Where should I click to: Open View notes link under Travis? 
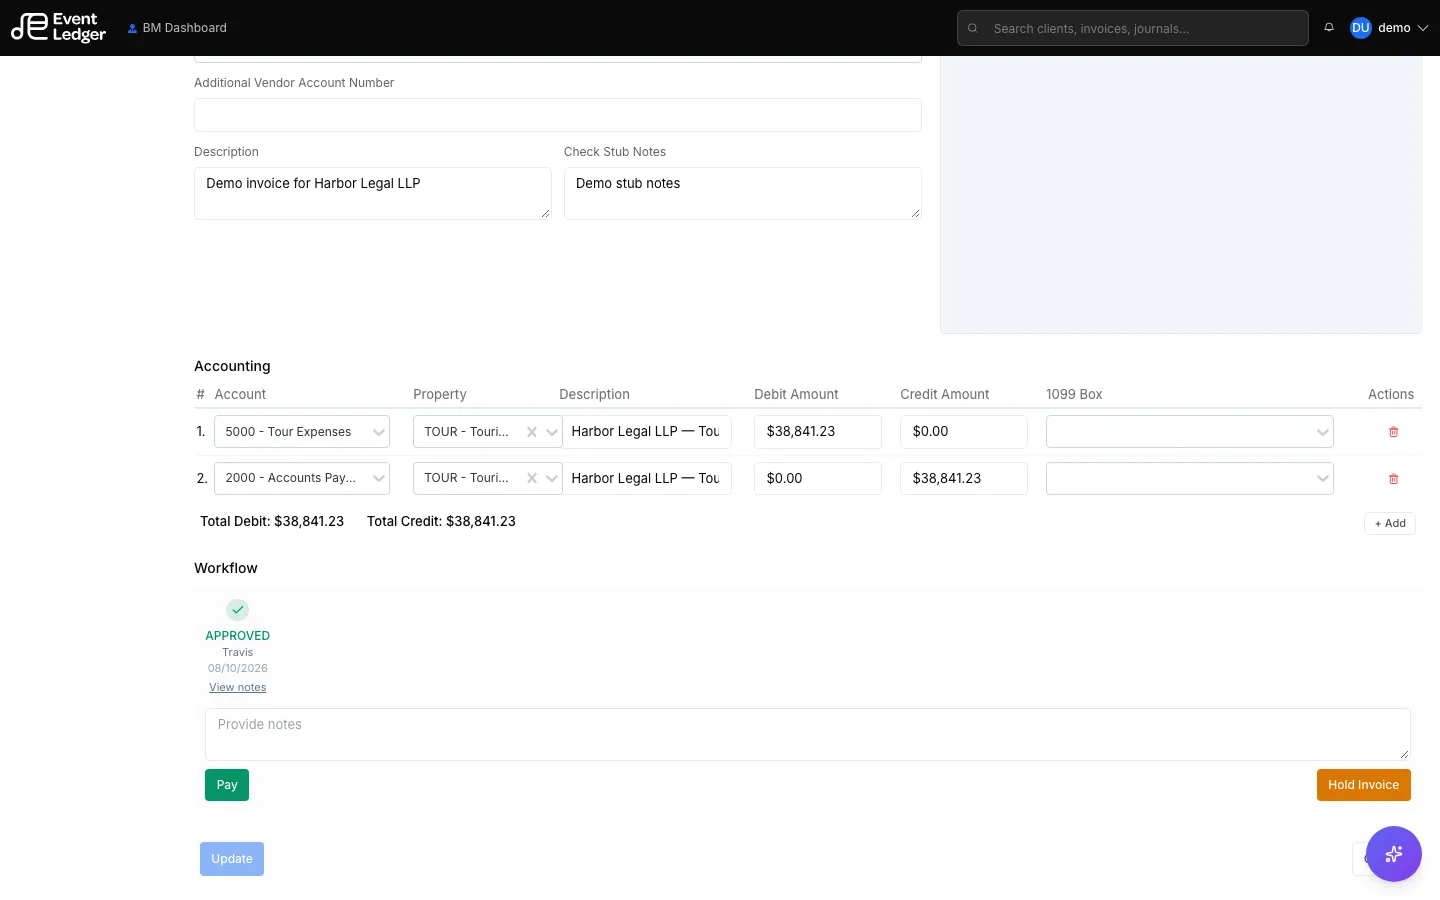(x=238, y=687)
